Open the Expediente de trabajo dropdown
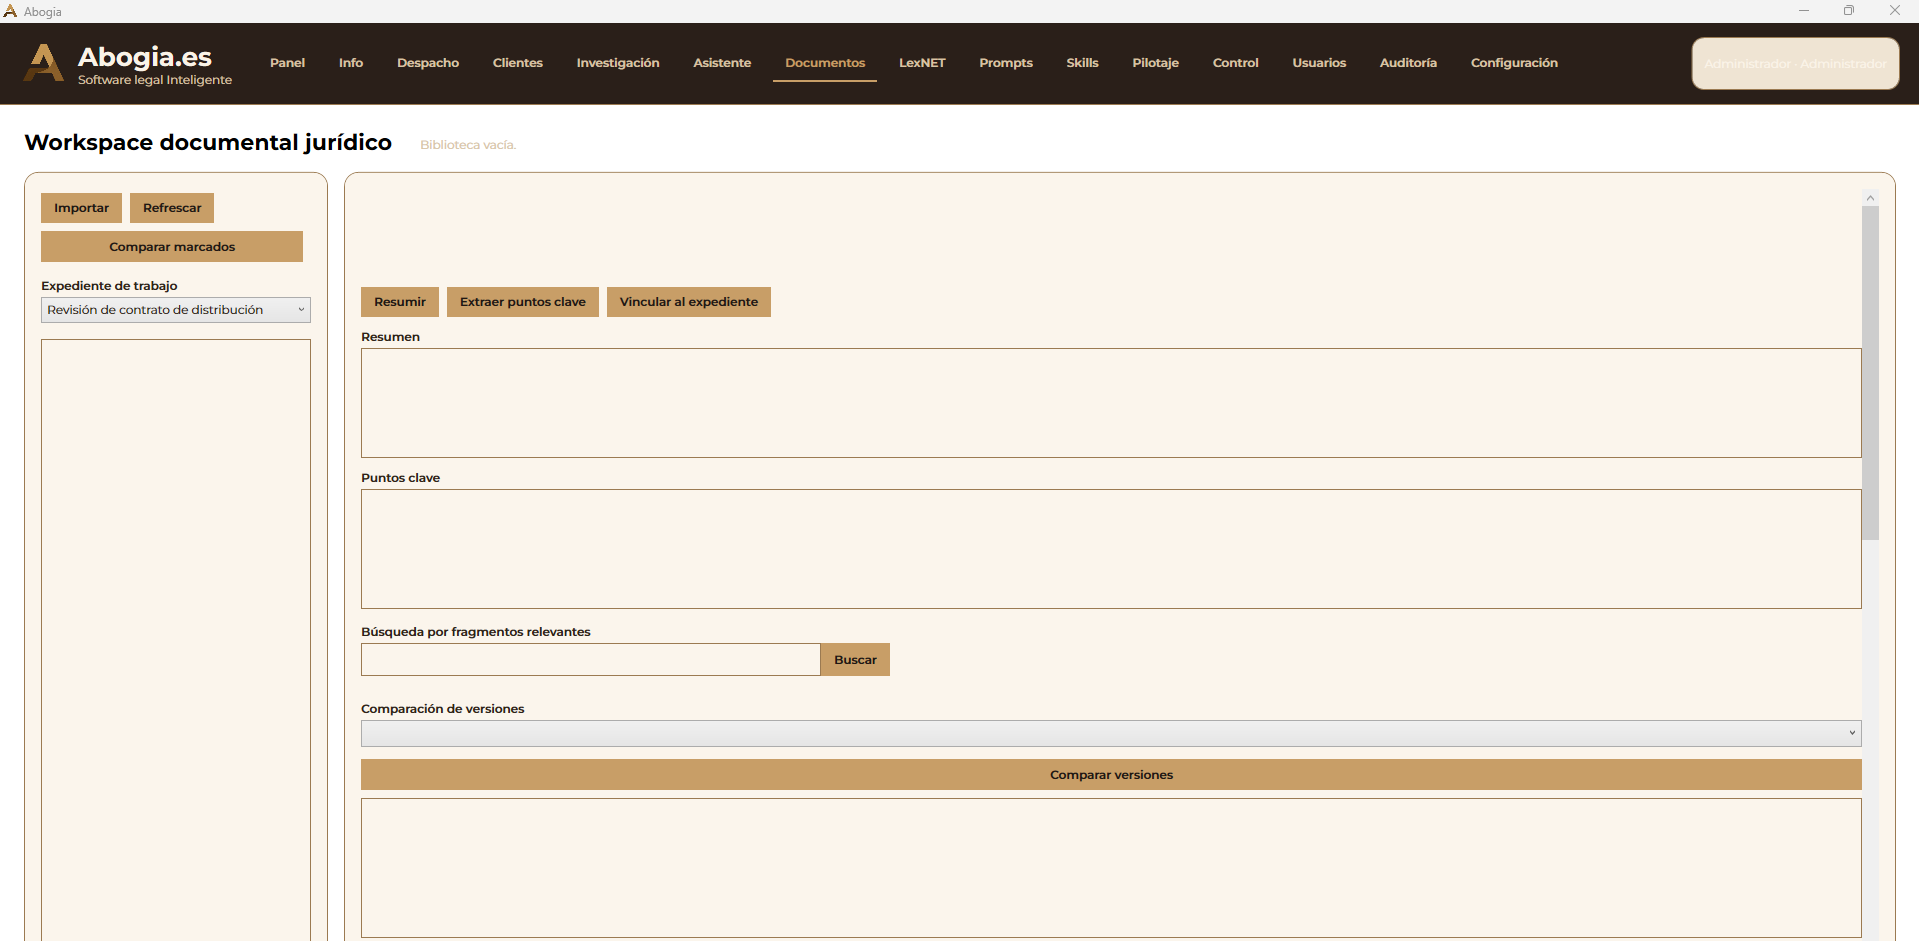 click(176, 310)
